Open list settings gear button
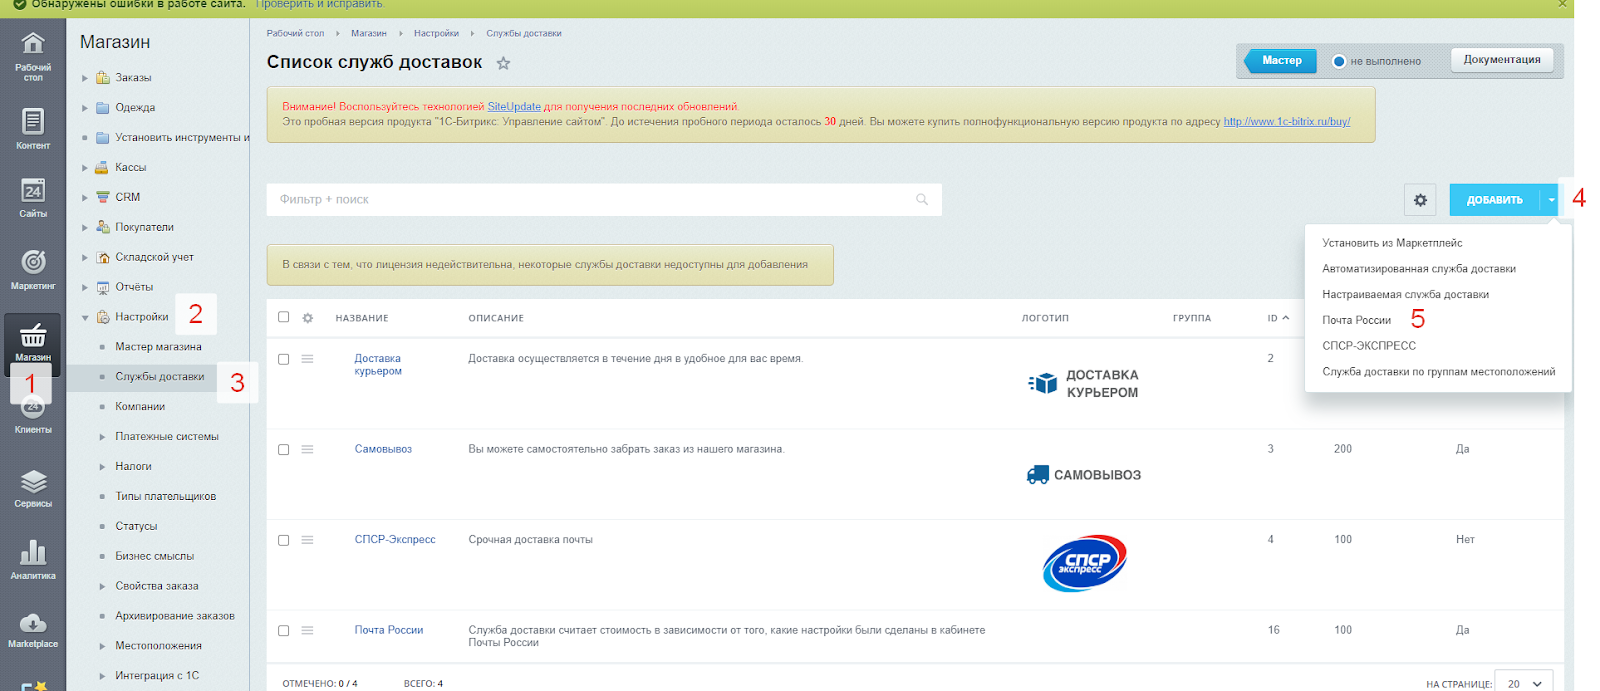This screenshot has width=1600, height=691. pyautogui.click(x=1420, y=200)
